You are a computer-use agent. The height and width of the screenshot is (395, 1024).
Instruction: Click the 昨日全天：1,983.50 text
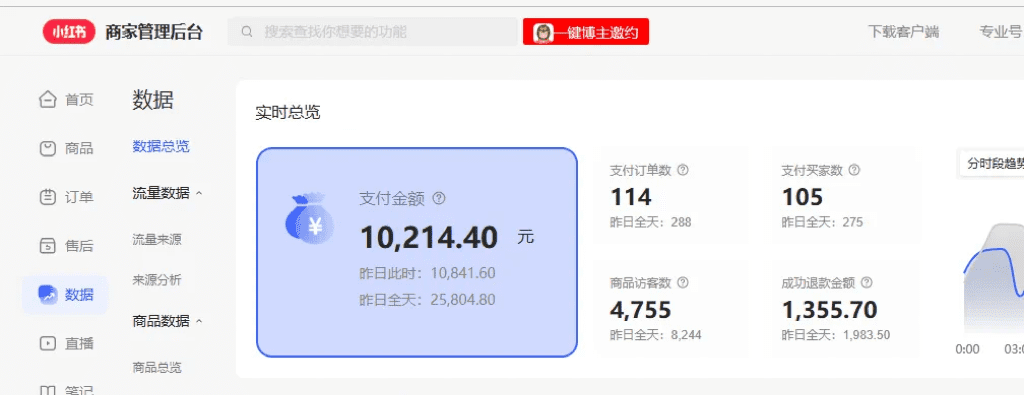[836, 335]
